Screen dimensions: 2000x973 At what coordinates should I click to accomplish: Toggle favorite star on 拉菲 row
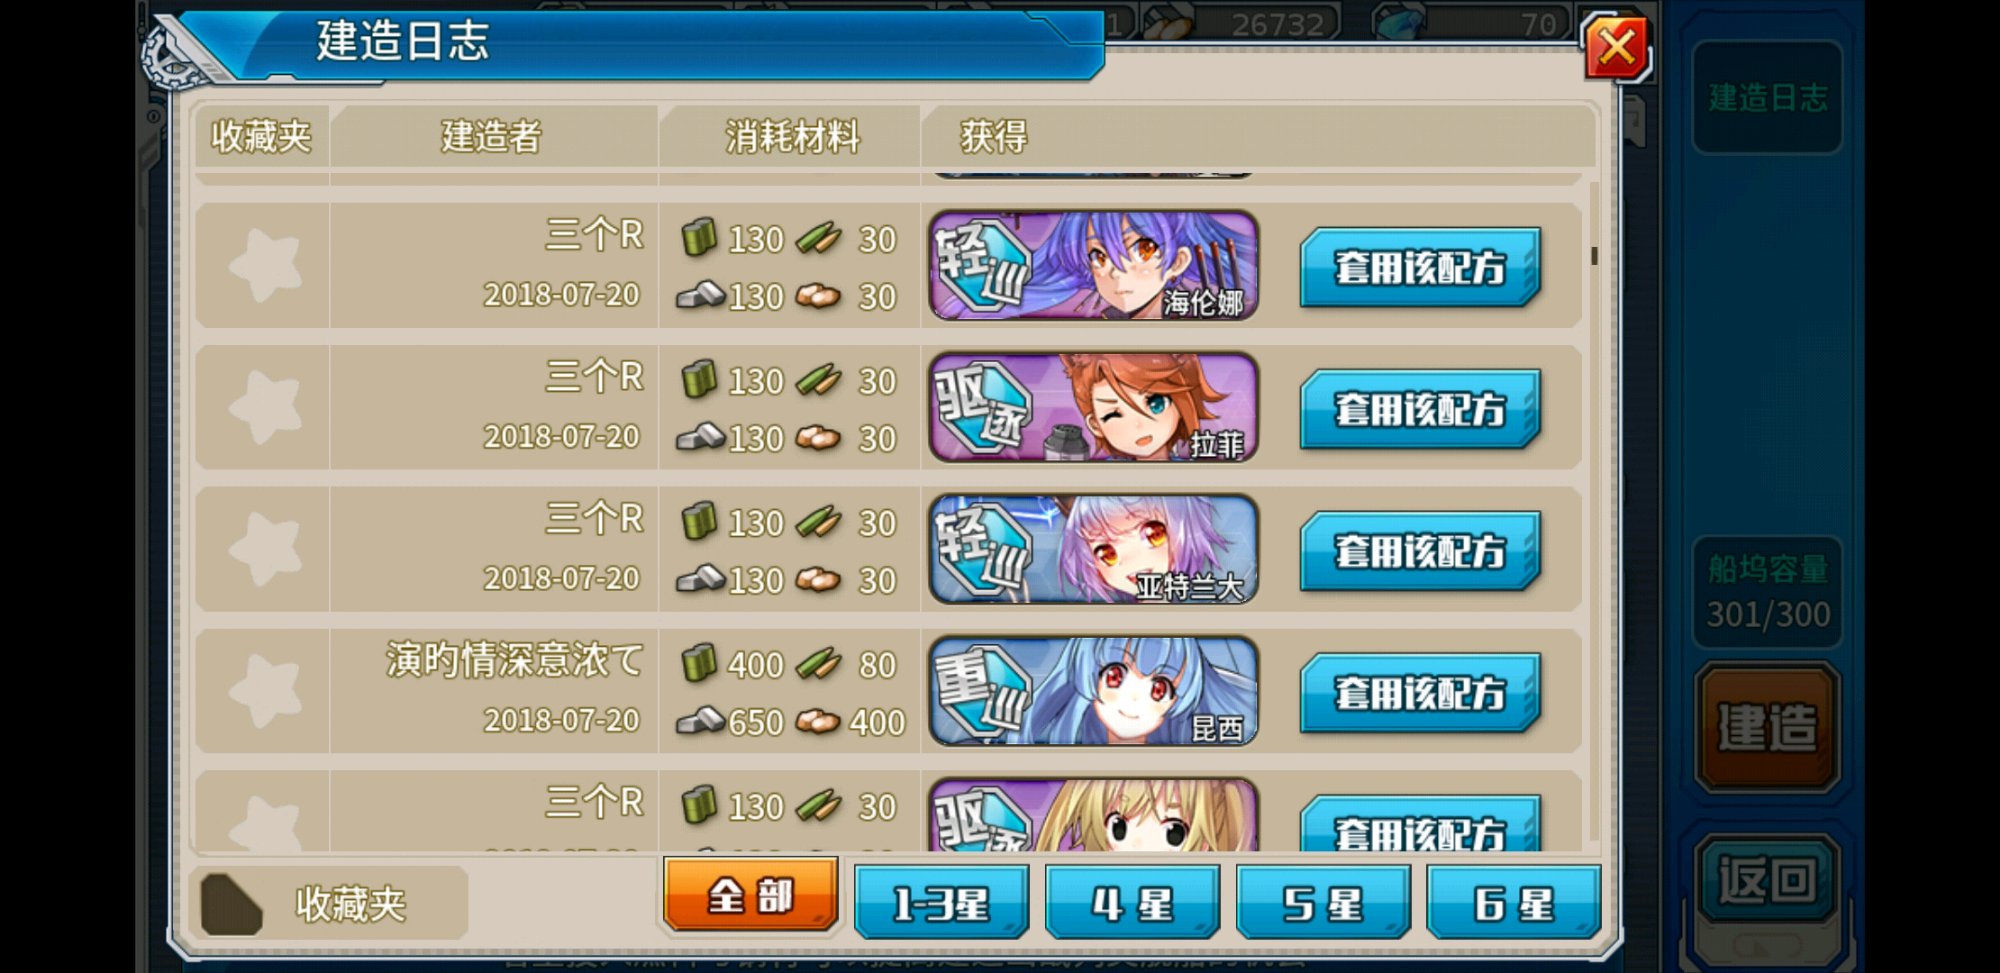point(265,407)
